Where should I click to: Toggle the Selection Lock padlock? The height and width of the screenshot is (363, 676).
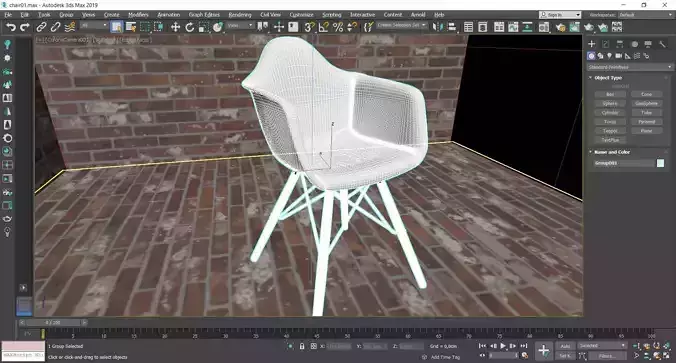click(302, 346)
